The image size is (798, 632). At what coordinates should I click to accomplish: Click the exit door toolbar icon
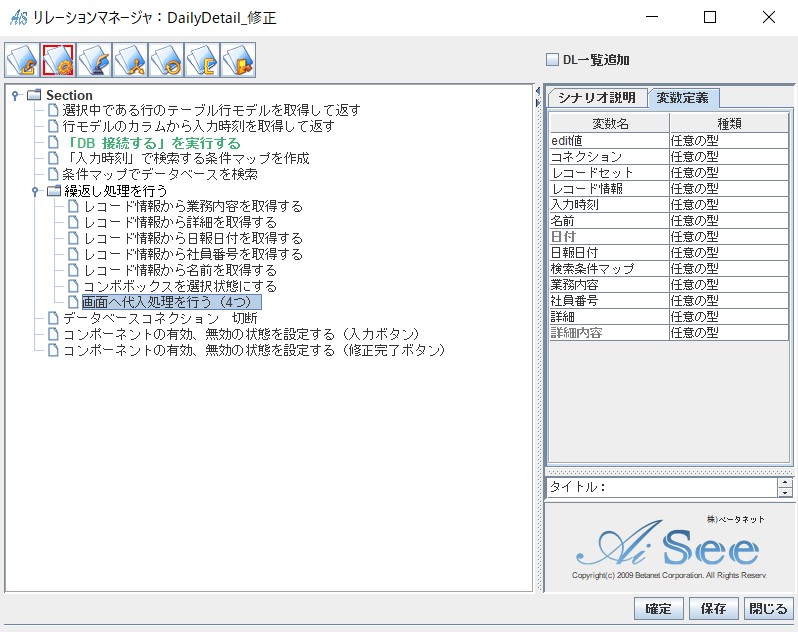coord(238,60)
